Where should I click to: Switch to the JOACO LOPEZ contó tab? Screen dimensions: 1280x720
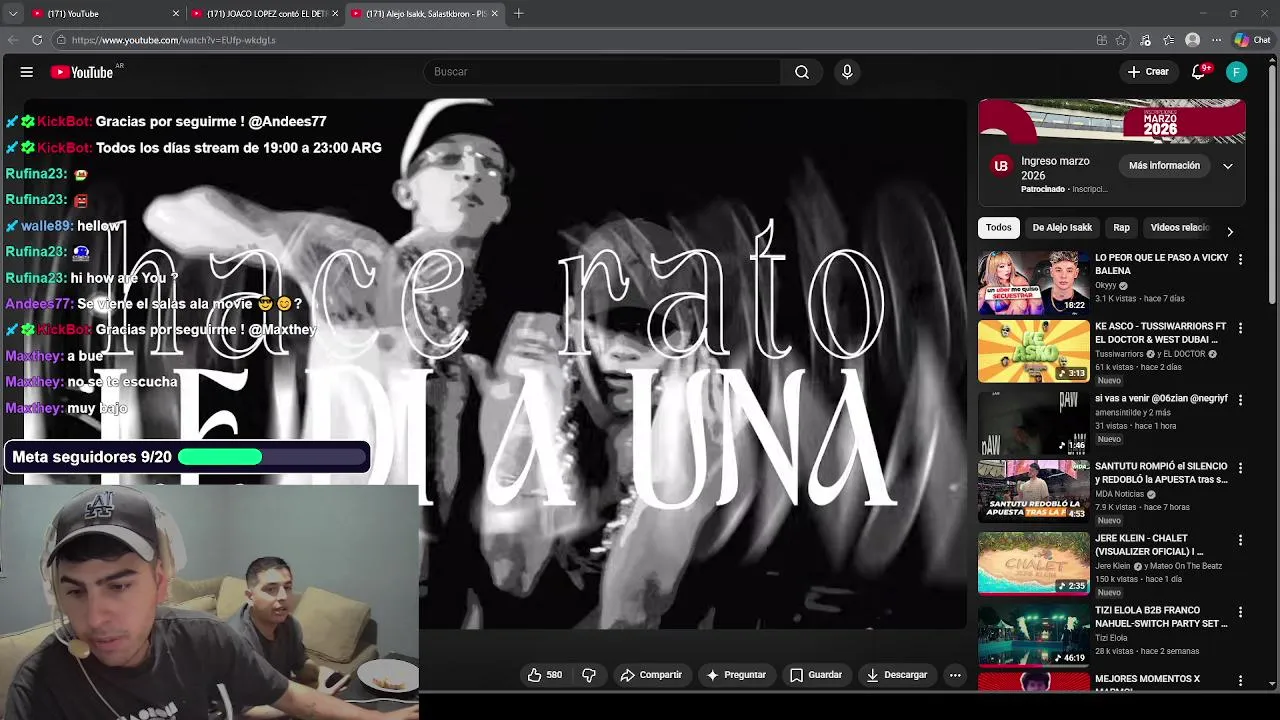point(265,14)
